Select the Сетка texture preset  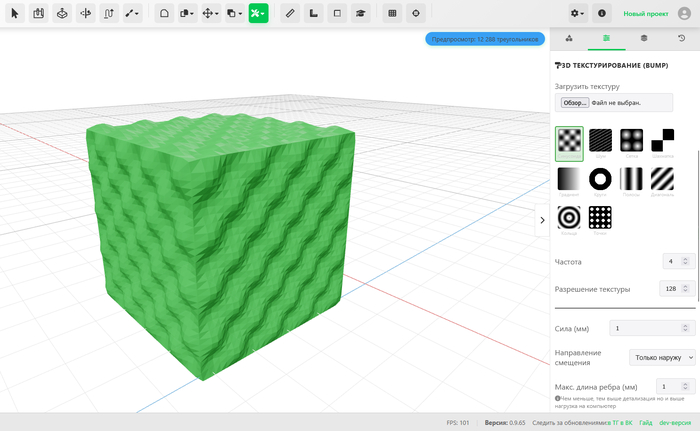[632, 143]
